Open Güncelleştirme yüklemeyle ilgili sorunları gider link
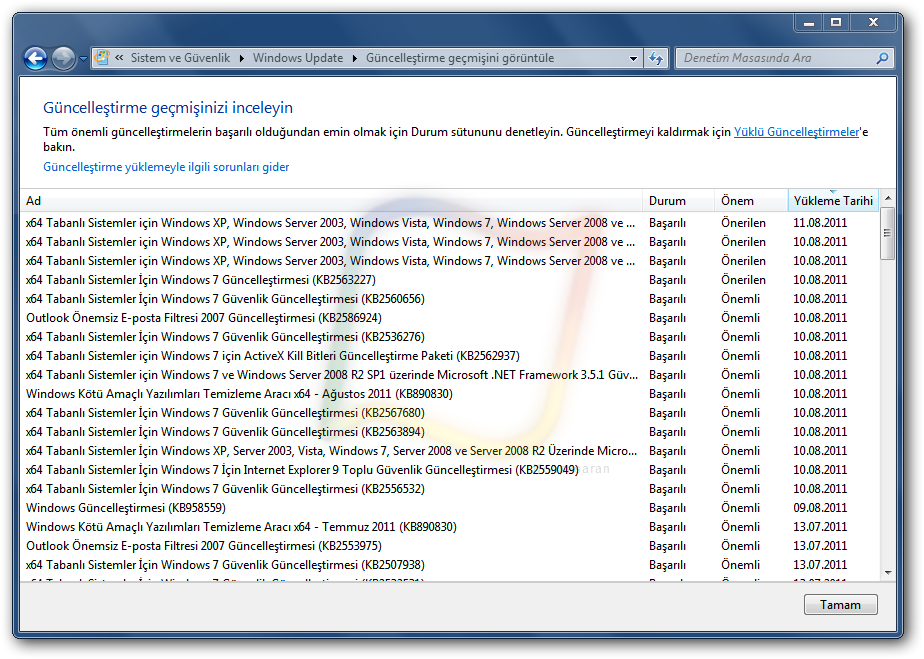Image resolution: width=924 pixels, height=659 pixels. click(166, 167)
